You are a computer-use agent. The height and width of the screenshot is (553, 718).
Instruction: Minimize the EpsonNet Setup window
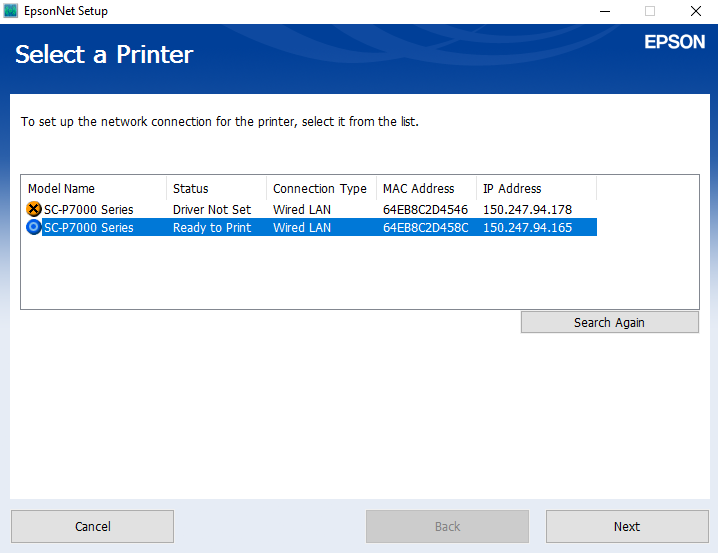point(605,11)
